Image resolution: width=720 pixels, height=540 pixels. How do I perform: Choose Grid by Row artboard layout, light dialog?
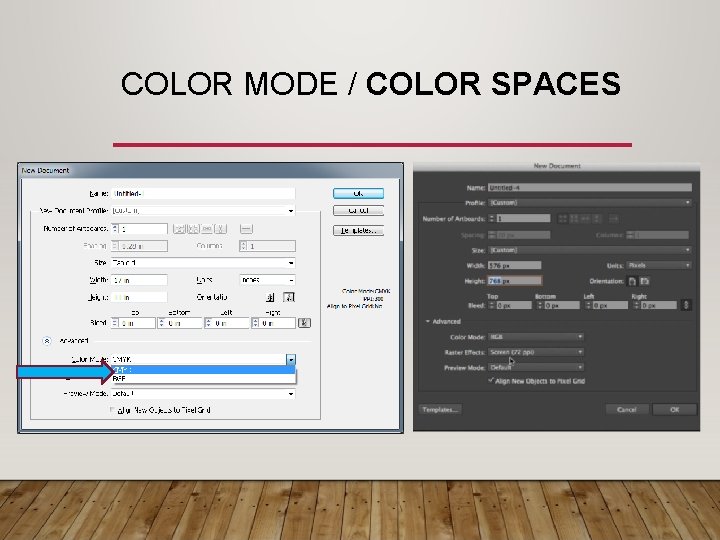point(180,229)
